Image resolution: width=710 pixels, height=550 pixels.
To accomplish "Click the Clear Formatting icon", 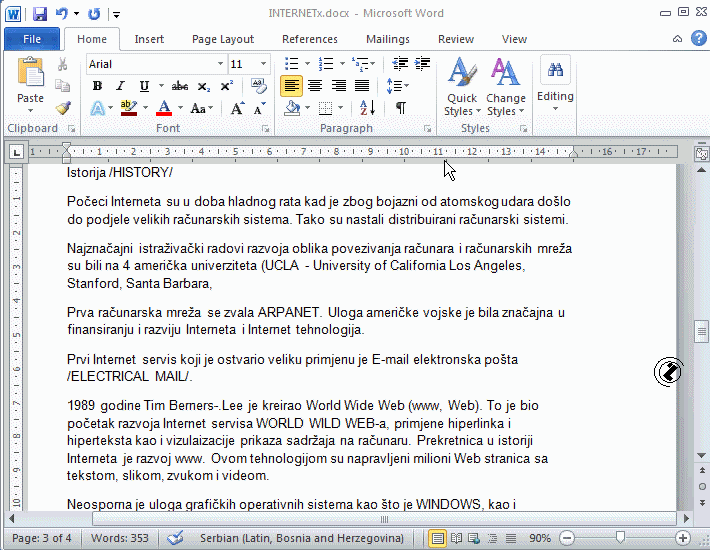I will pyautogui.click(x=260, y=86).
